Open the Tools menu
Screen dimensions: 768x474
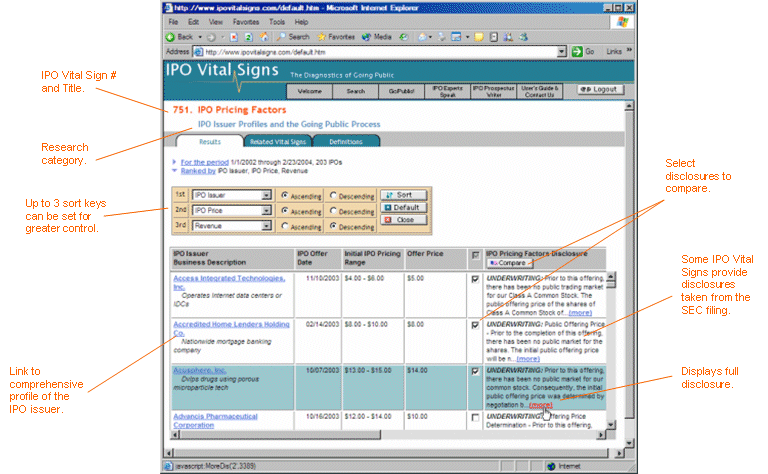click(x=277, y=22)
